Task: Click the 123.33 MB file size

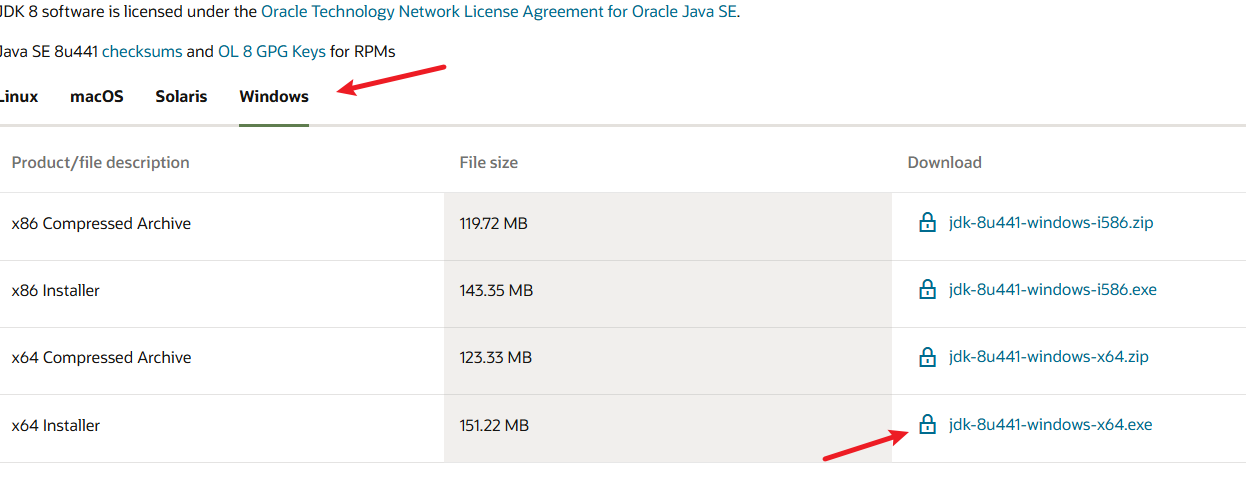Action: [x=496, y=357]
